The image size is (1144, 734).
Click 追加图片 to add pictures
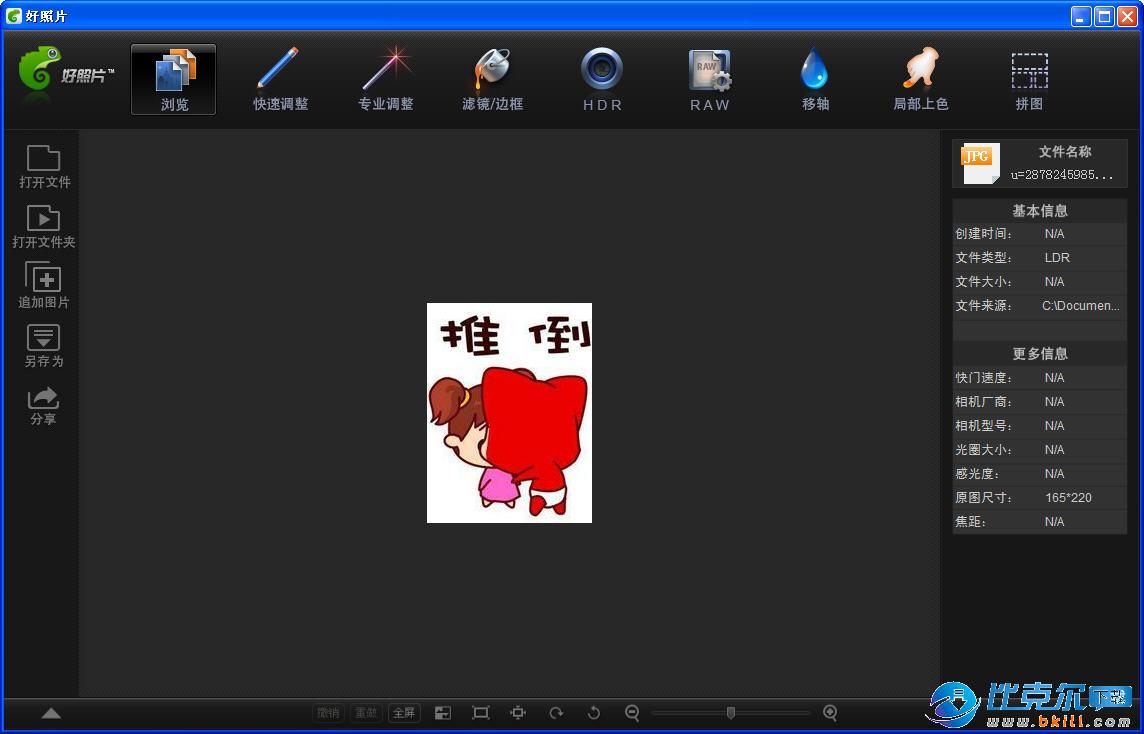tap(44, 285)
